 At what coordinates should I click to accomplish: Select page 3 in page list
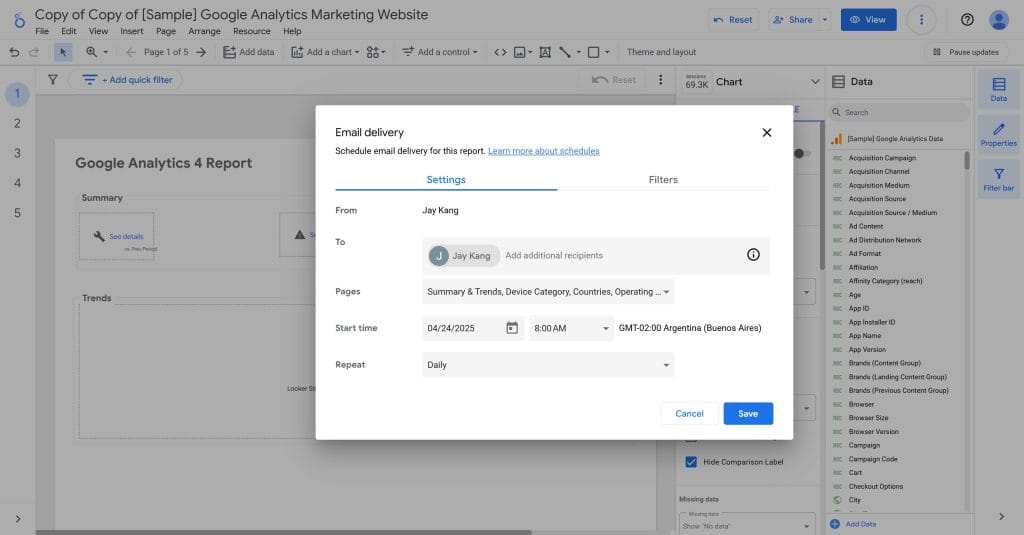pos(18,154)
